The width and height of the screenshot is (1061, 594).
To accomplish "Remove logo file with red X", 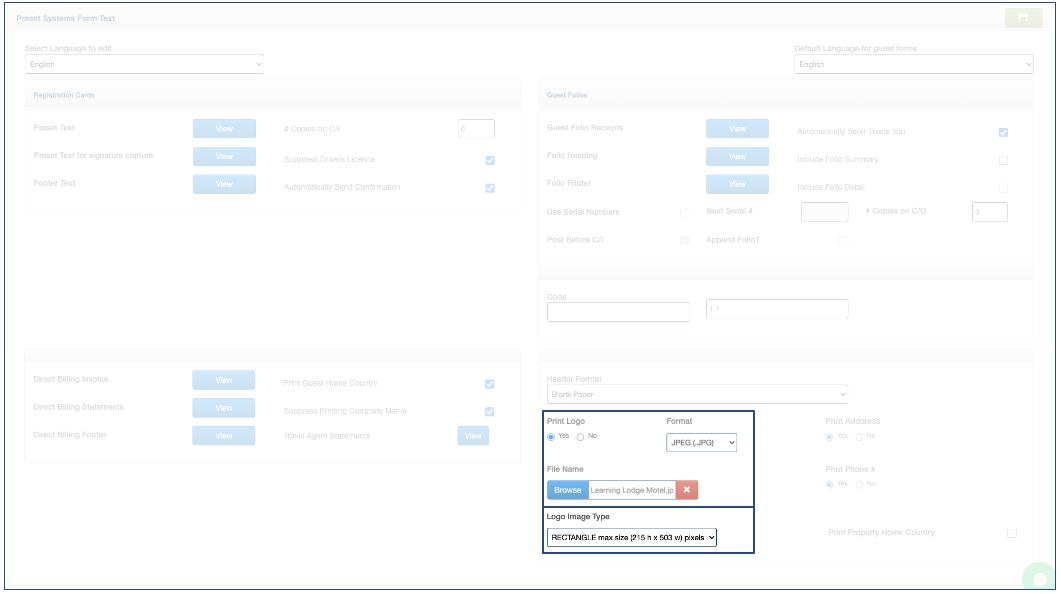I will 686,490.
